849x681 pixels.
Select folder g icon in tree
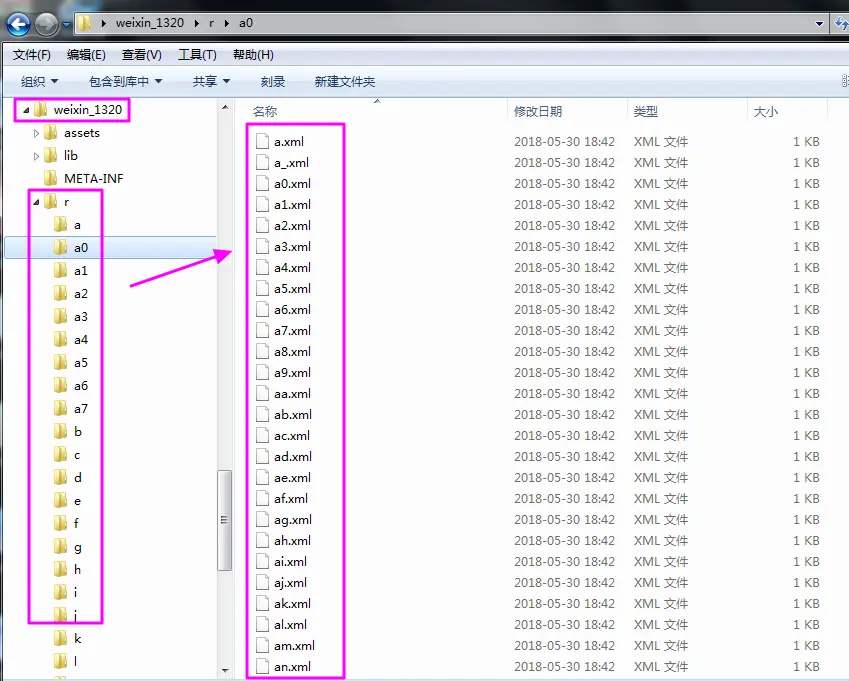[x=61, y=547]
